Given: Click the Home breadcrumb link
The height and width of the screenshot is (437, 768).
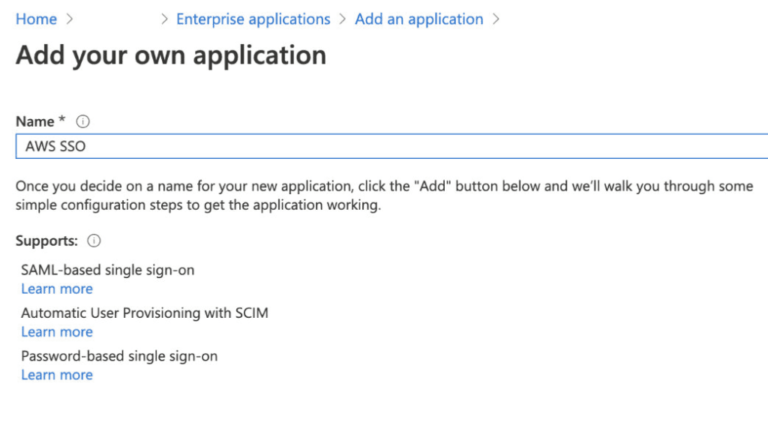Looking at the screenshot, I should [x=36, y=19].
